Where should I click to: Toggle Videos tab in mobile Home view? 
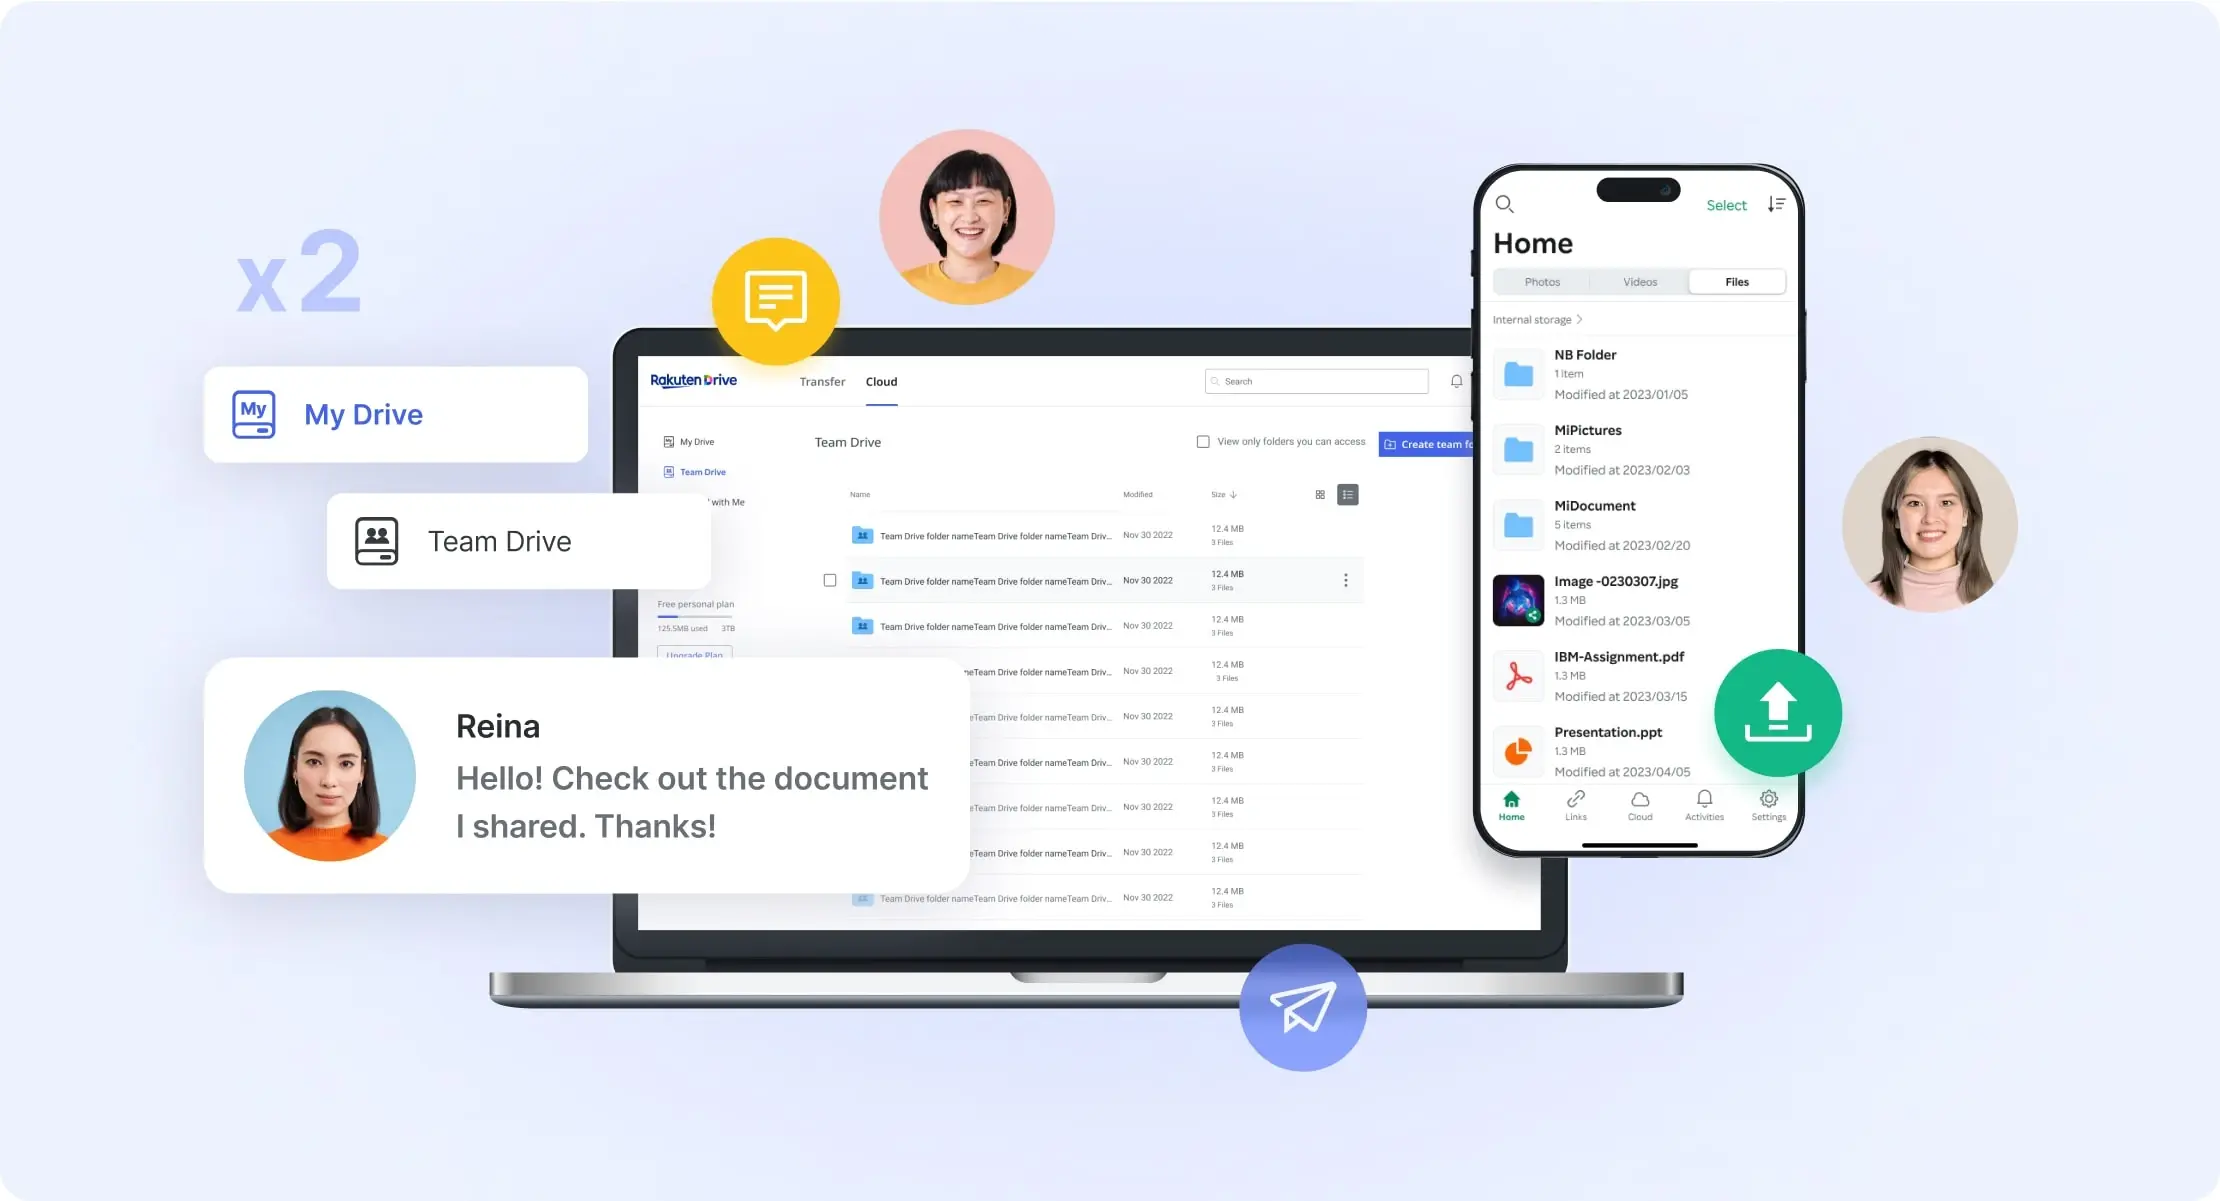coord(1640,281)
